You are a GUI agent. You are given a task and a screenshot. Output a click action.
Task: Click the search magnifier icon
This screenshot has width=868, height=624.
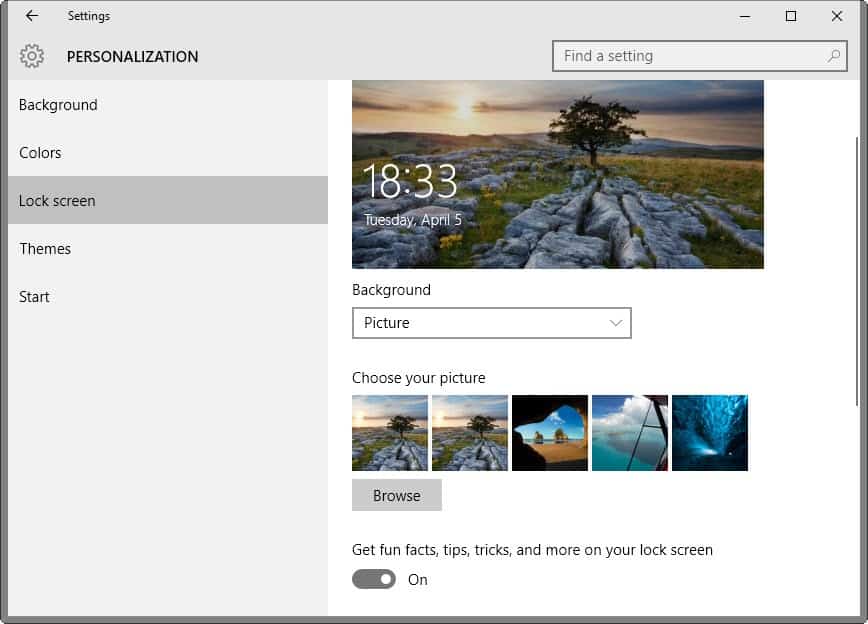[834, 55]
